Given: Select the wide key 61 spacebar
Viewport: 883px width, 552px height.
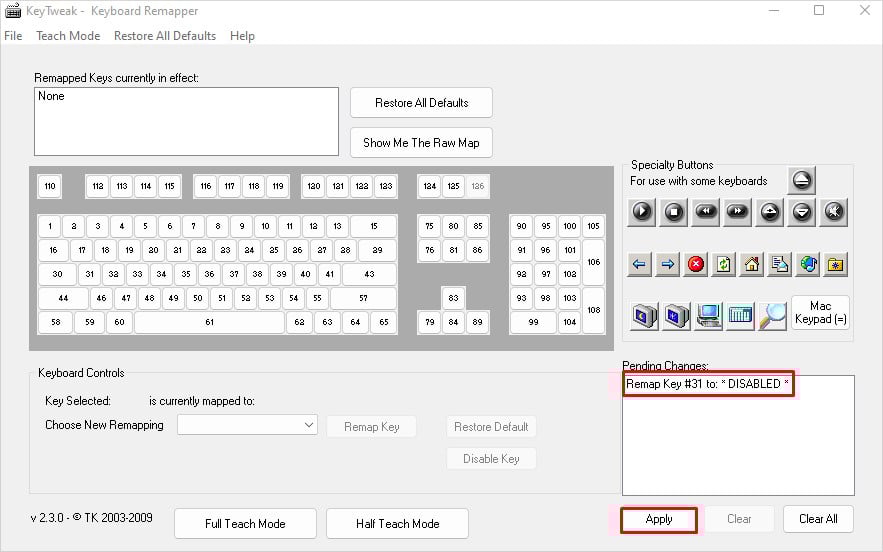Looking at the screenshot, I should point(209,322).
